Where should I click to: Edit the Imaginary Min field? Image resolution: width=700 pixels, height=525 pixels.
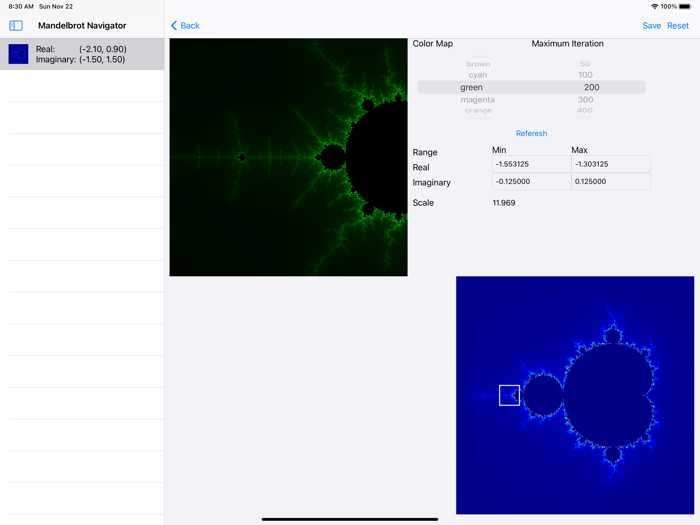(x=531, y=182)
